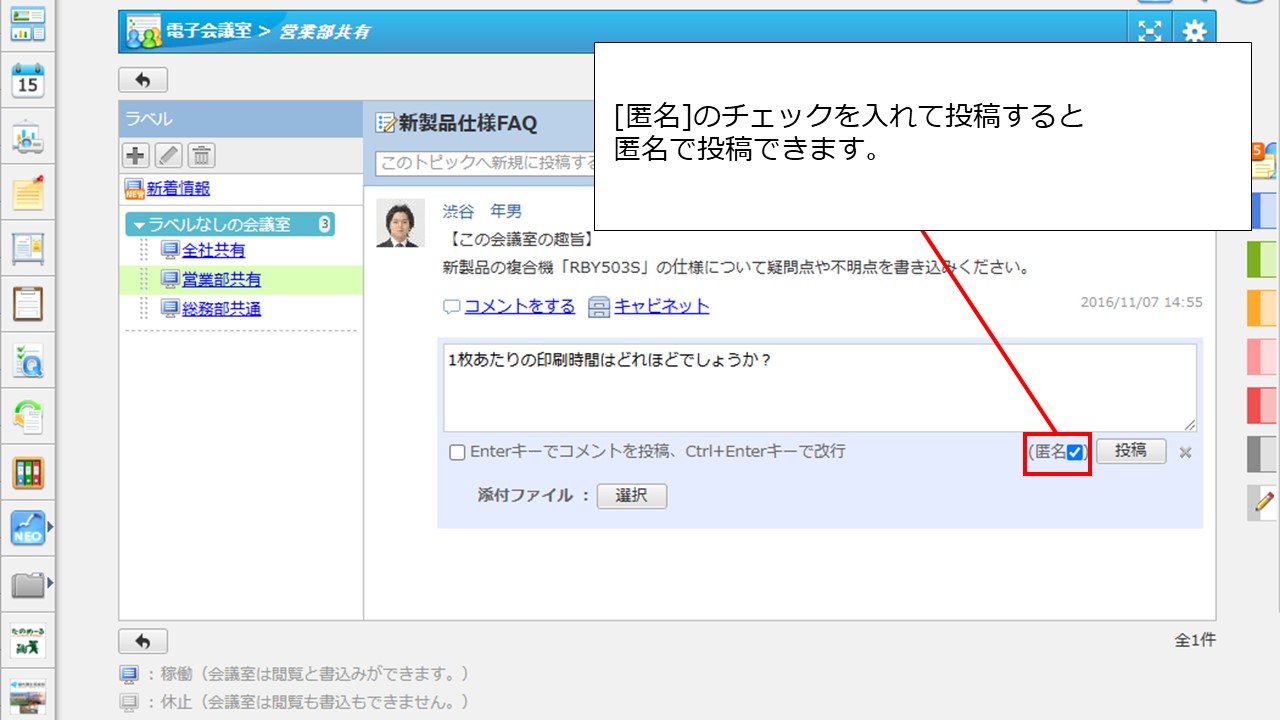The image size is (1280, 720).
Task: Select 総務部共通 conference room
Action: (221, 309)
